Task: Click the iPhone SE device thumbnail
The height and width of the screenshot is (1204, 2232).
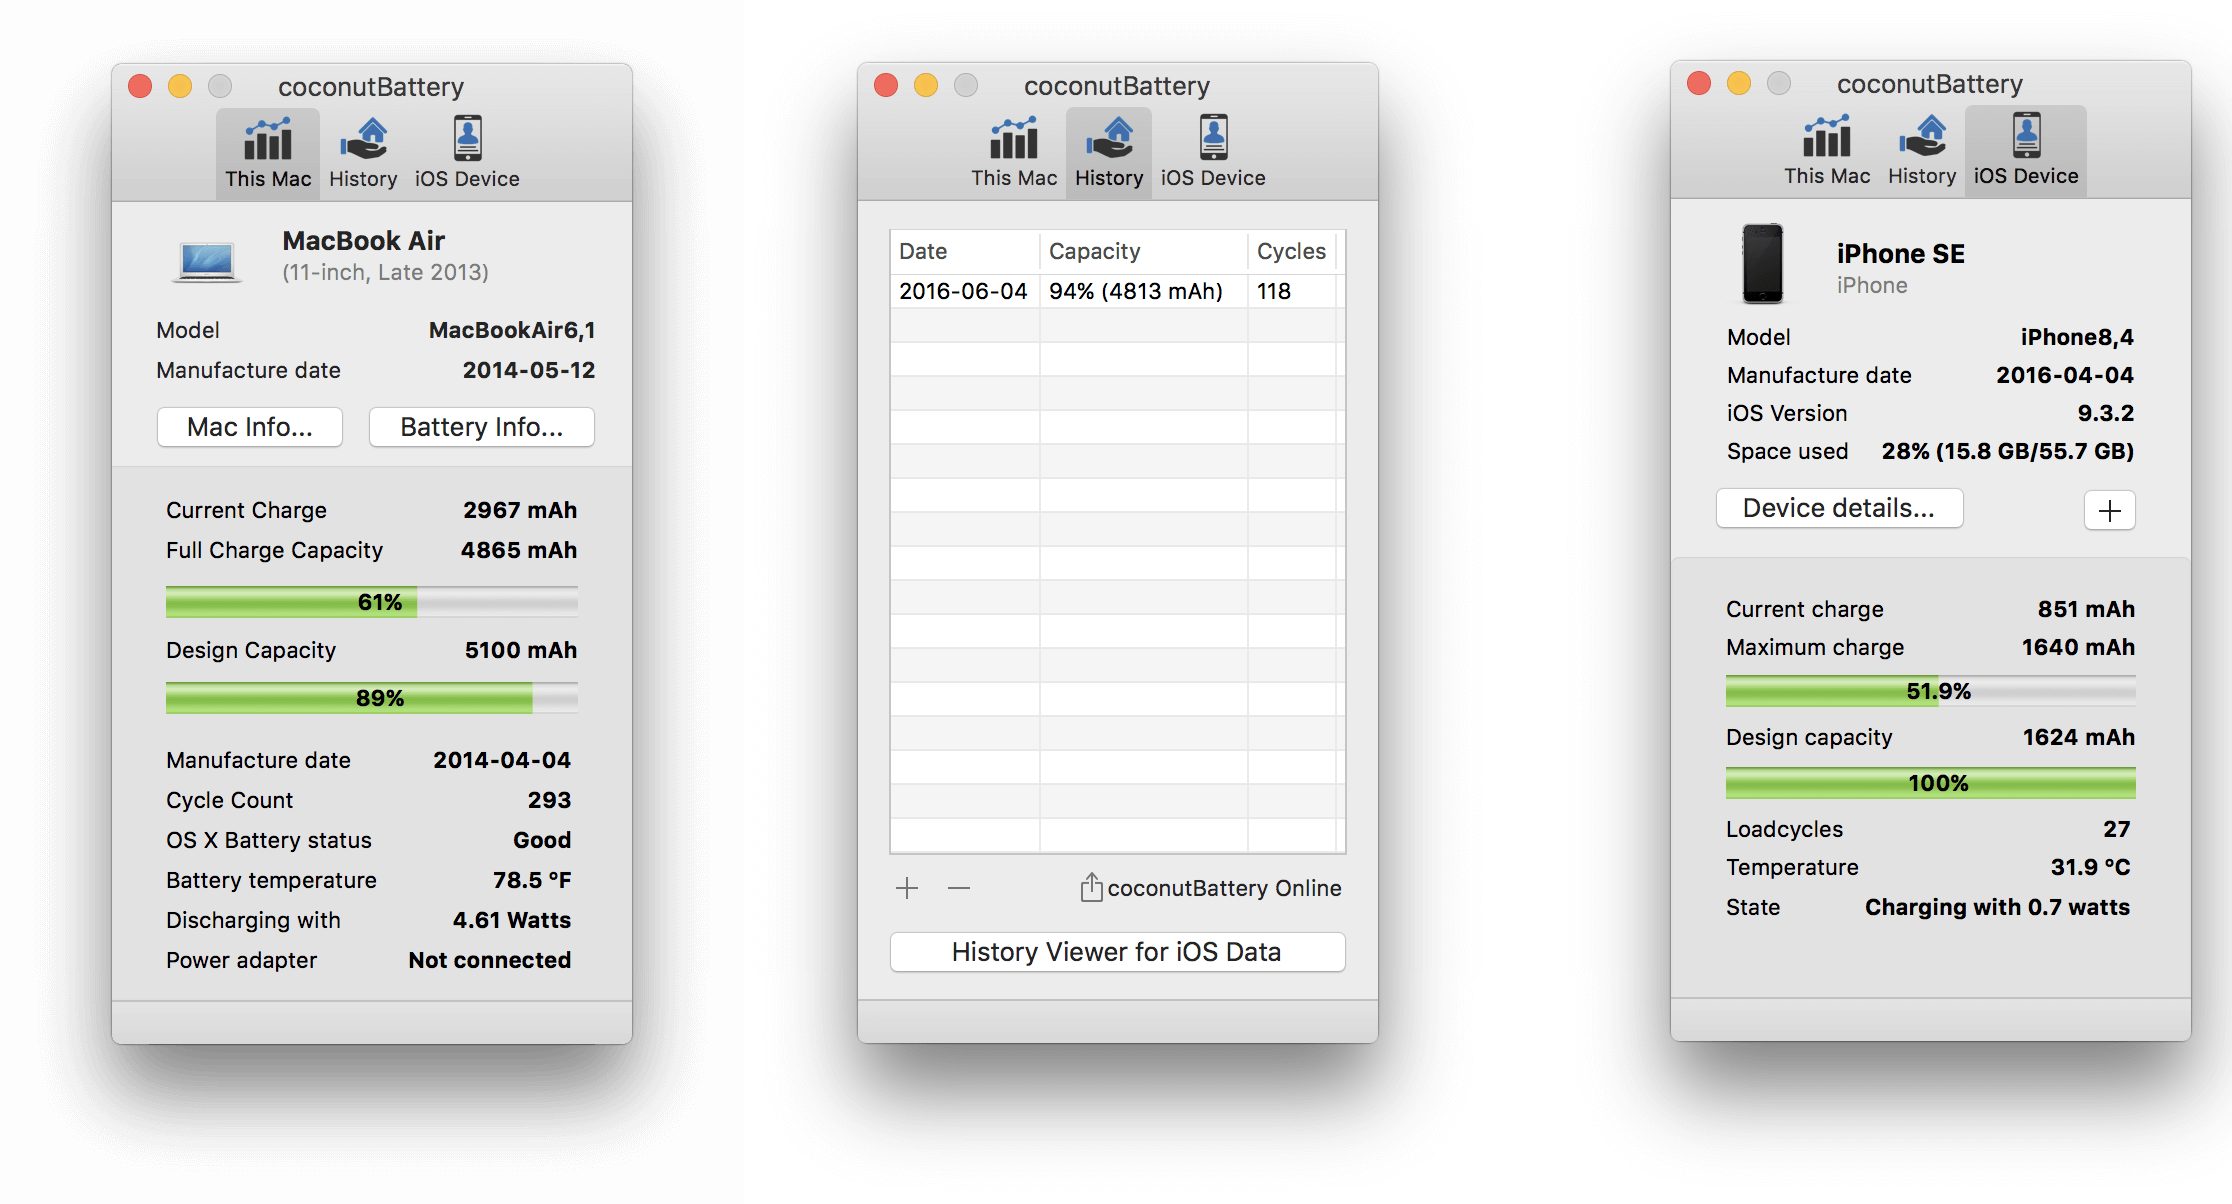Action: [x=1763, y=264]
